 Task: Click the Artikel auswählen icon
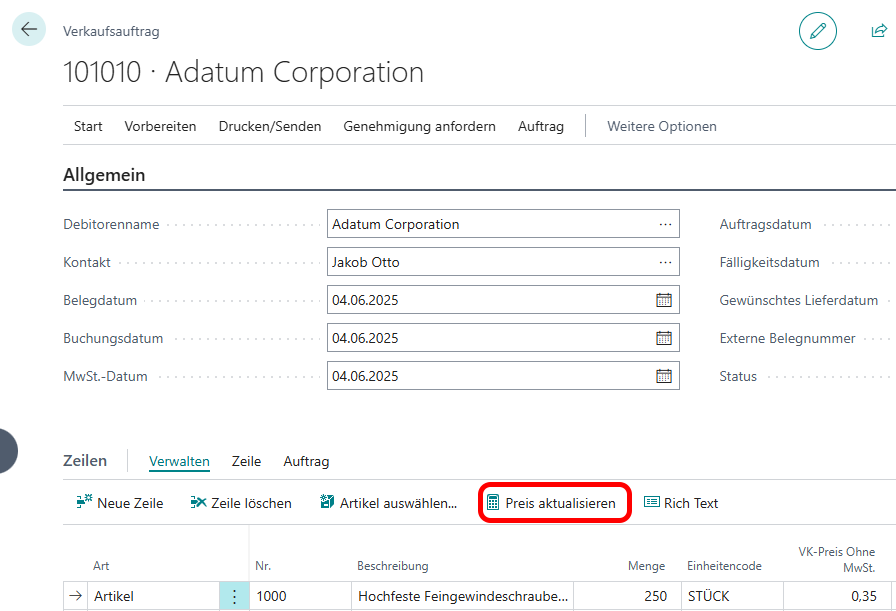click(x=327, y=502)
